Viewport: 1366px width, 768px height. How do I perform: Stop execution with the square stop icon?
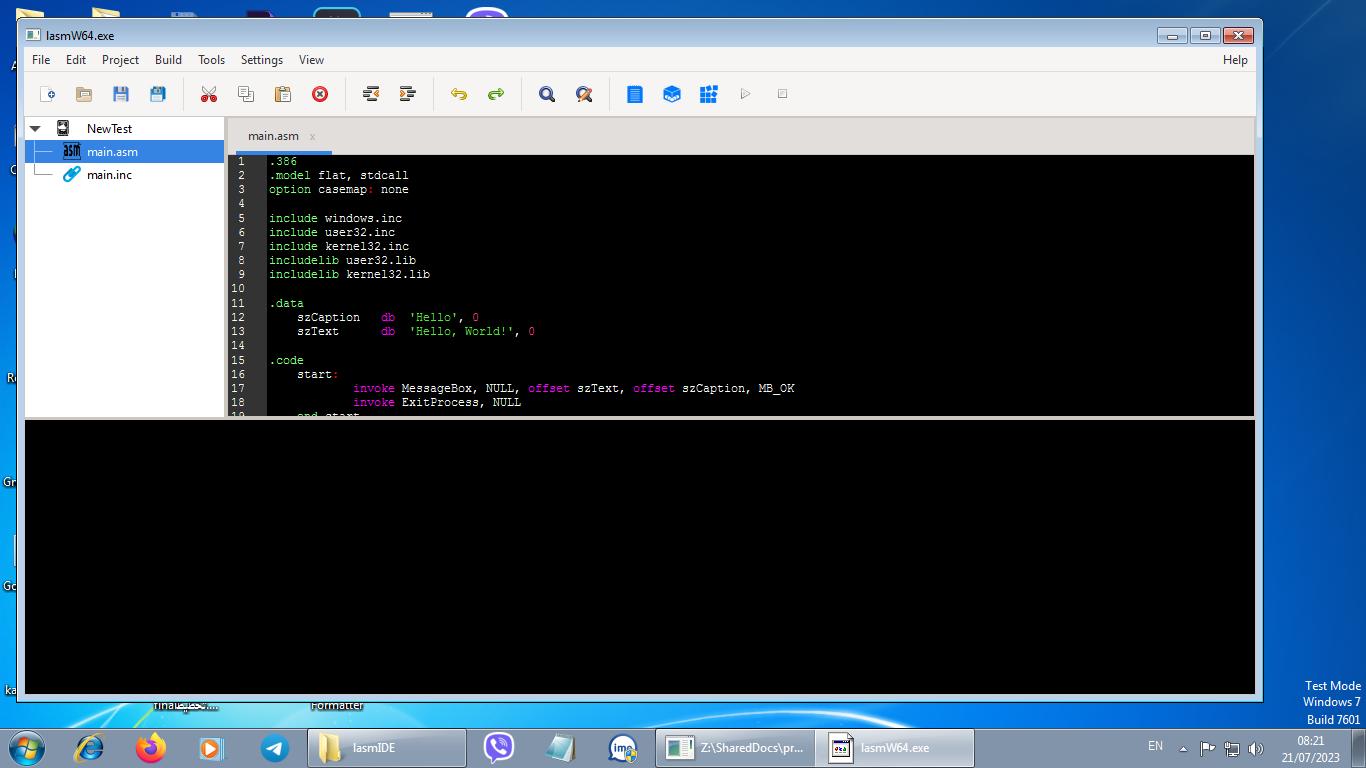(x=783, y=94)
